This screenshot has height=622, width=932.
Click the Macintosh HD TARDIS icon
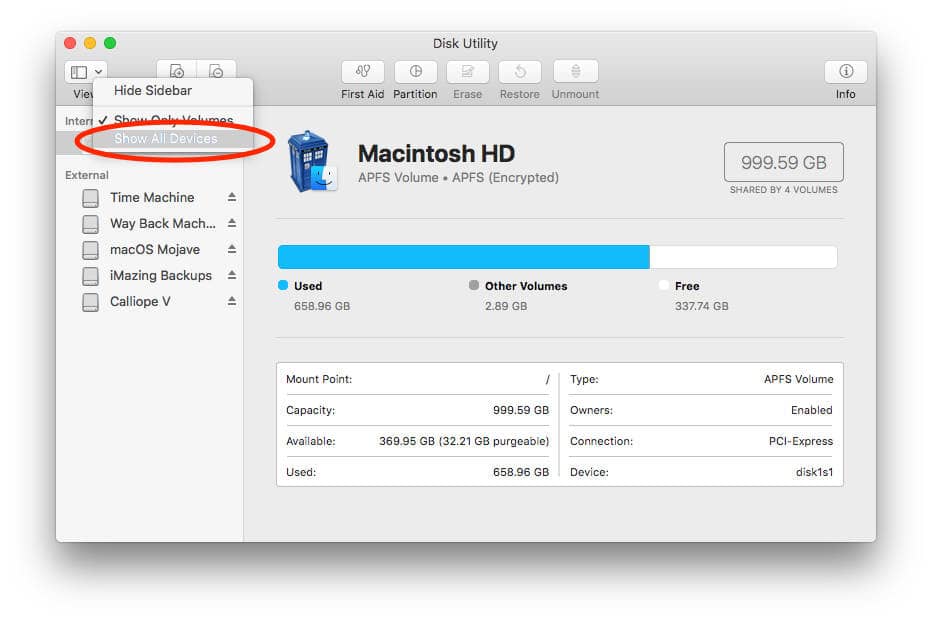point(312,162)
